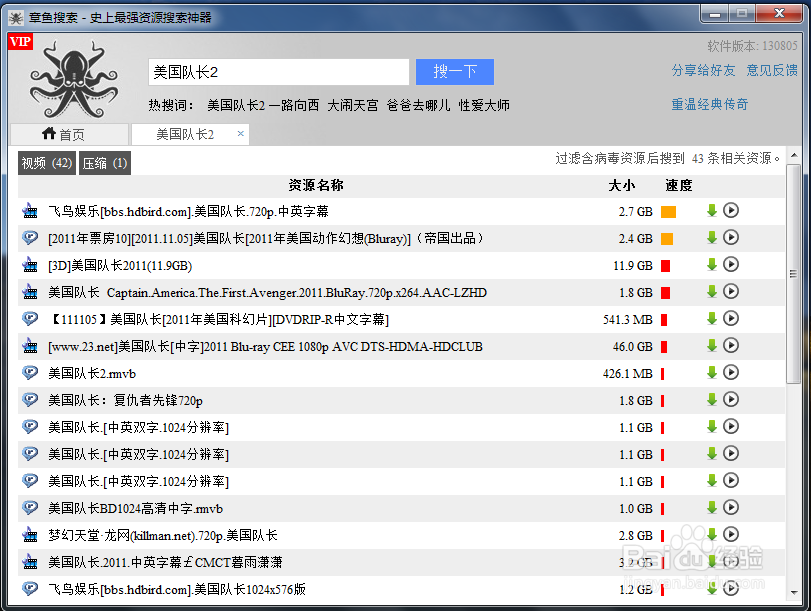Screen dimensions: 811x611
Task: Select the 426.1 MB size cell
Action: 627,374
